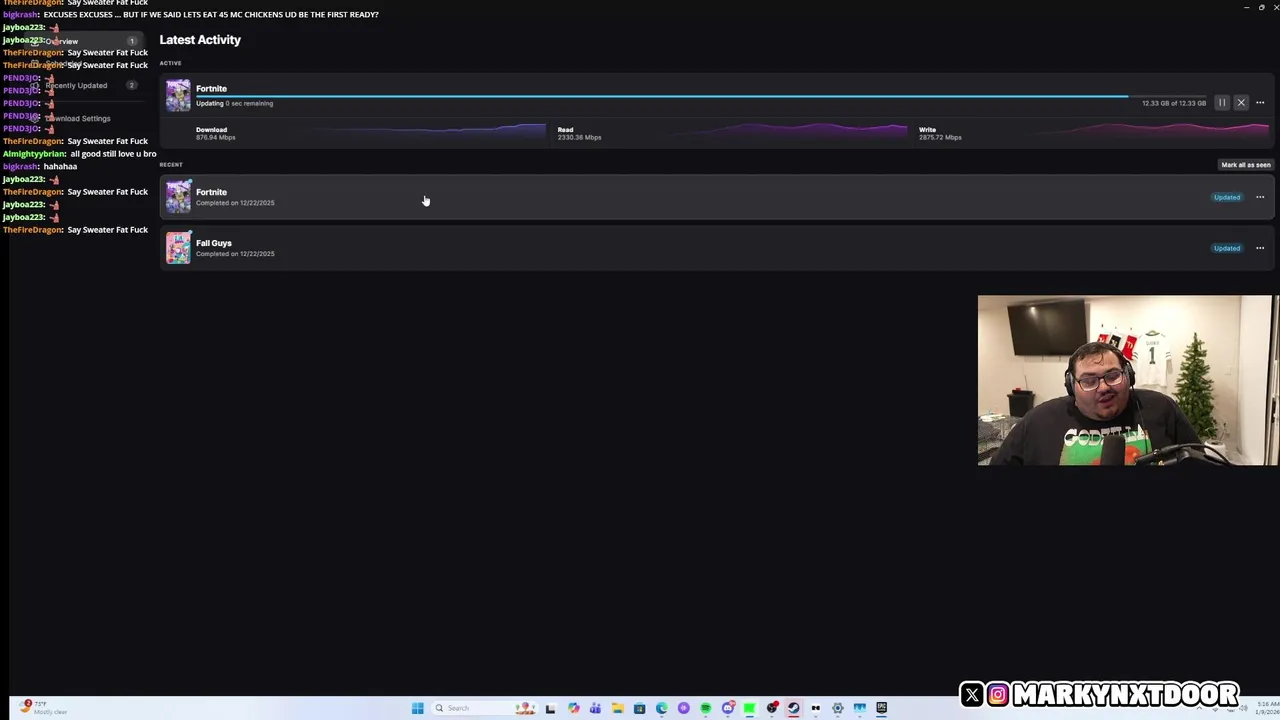Screen dimensions: 1280x720
Task: Open Task View from taskbar
Action: click(550, 708)
